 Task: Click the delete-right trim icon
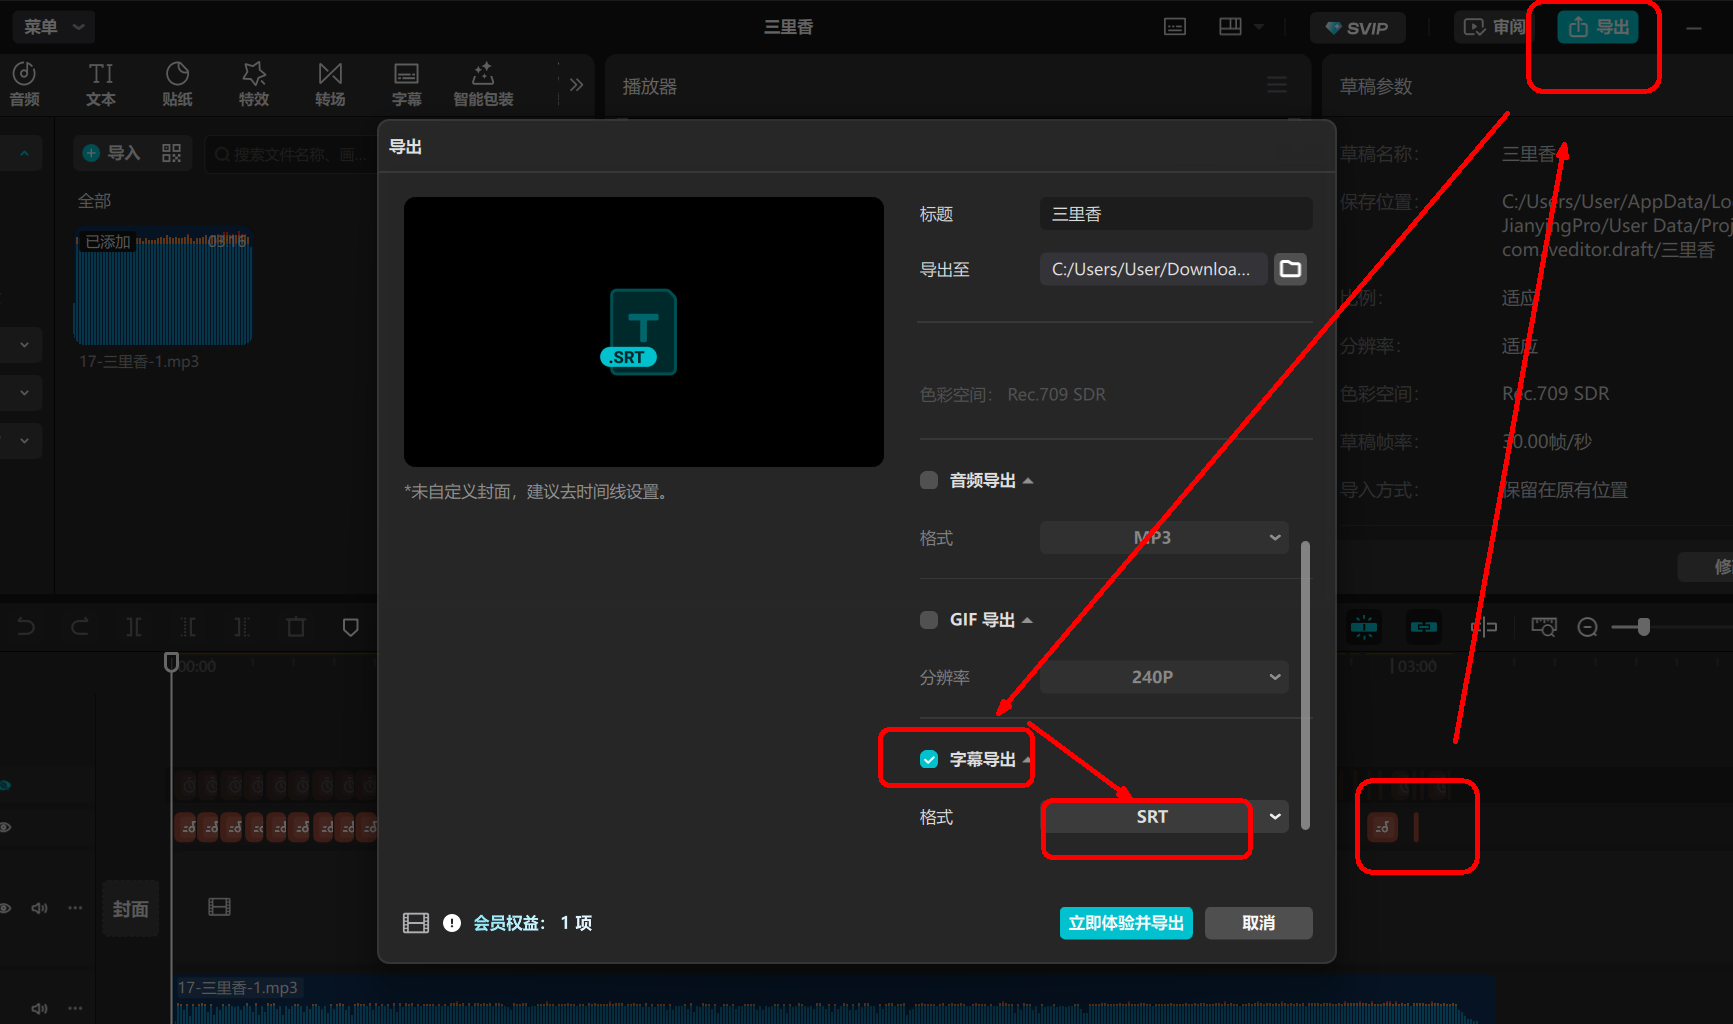(242, 627)
